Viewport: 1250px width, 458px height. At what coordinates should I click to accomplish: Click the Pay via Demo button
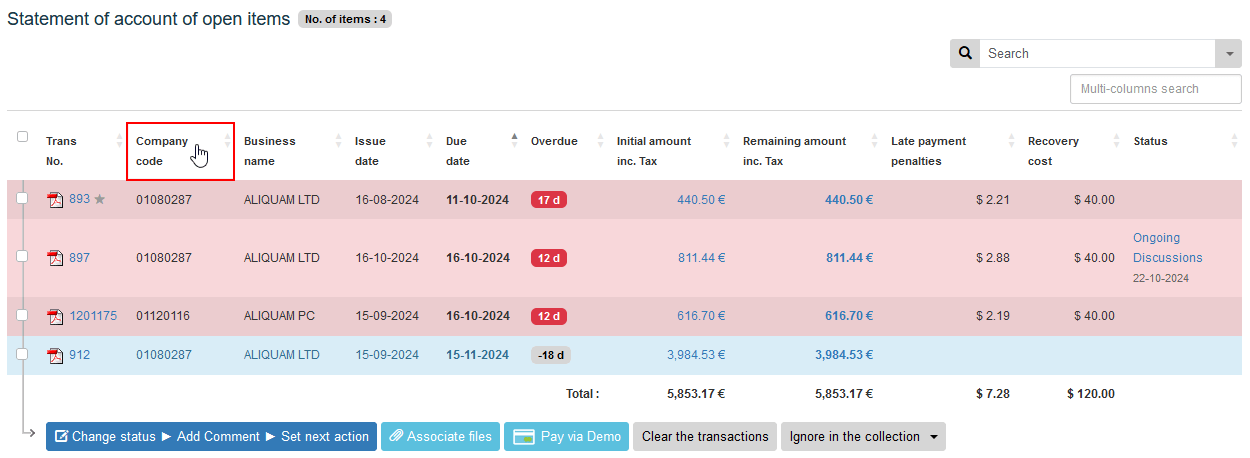(x=566, y=437)
